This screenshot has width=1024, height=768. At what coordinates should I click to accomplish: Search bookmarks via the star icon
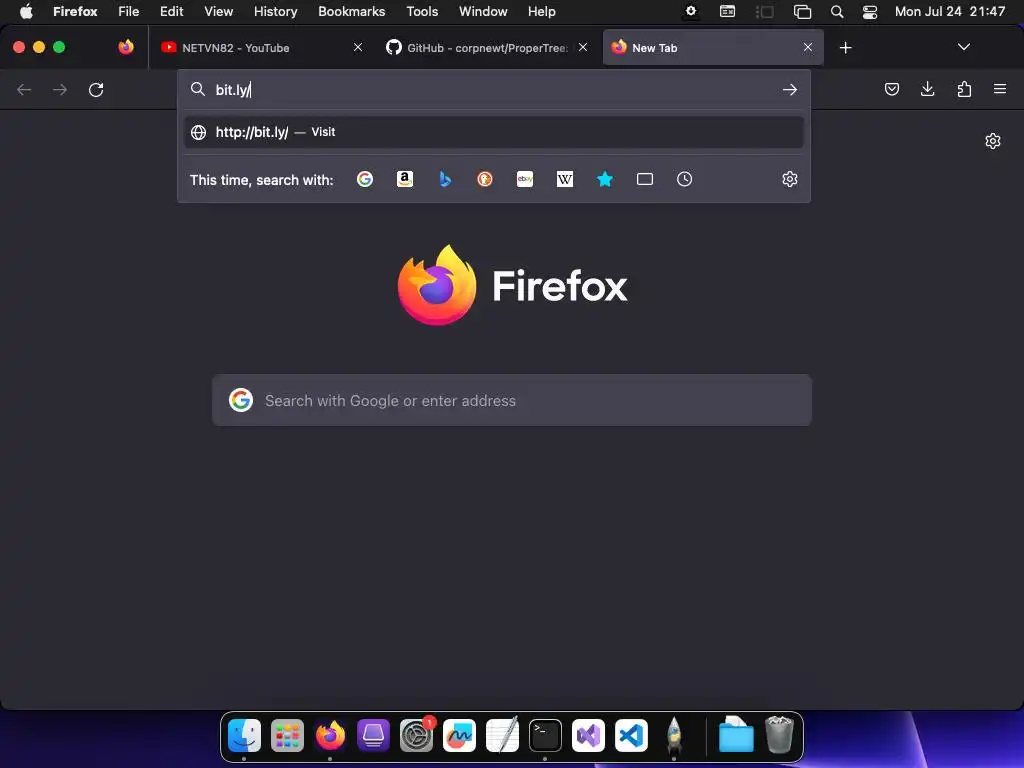pyautogui.click(x=605, y=179)
